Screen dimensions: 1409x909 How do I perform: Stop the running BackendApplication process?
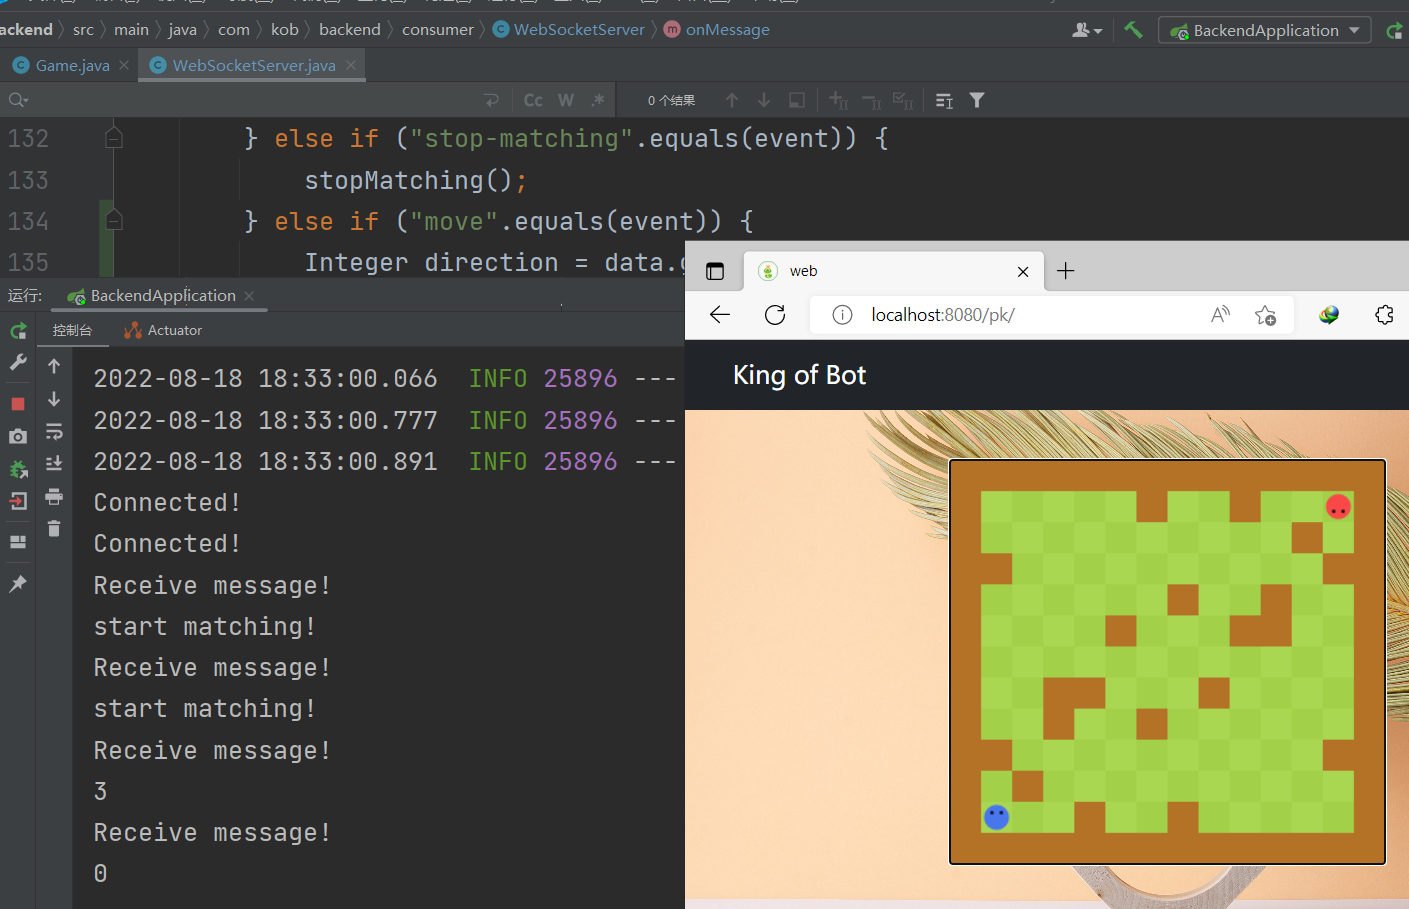pyautogui.click(x=18, y=404)
